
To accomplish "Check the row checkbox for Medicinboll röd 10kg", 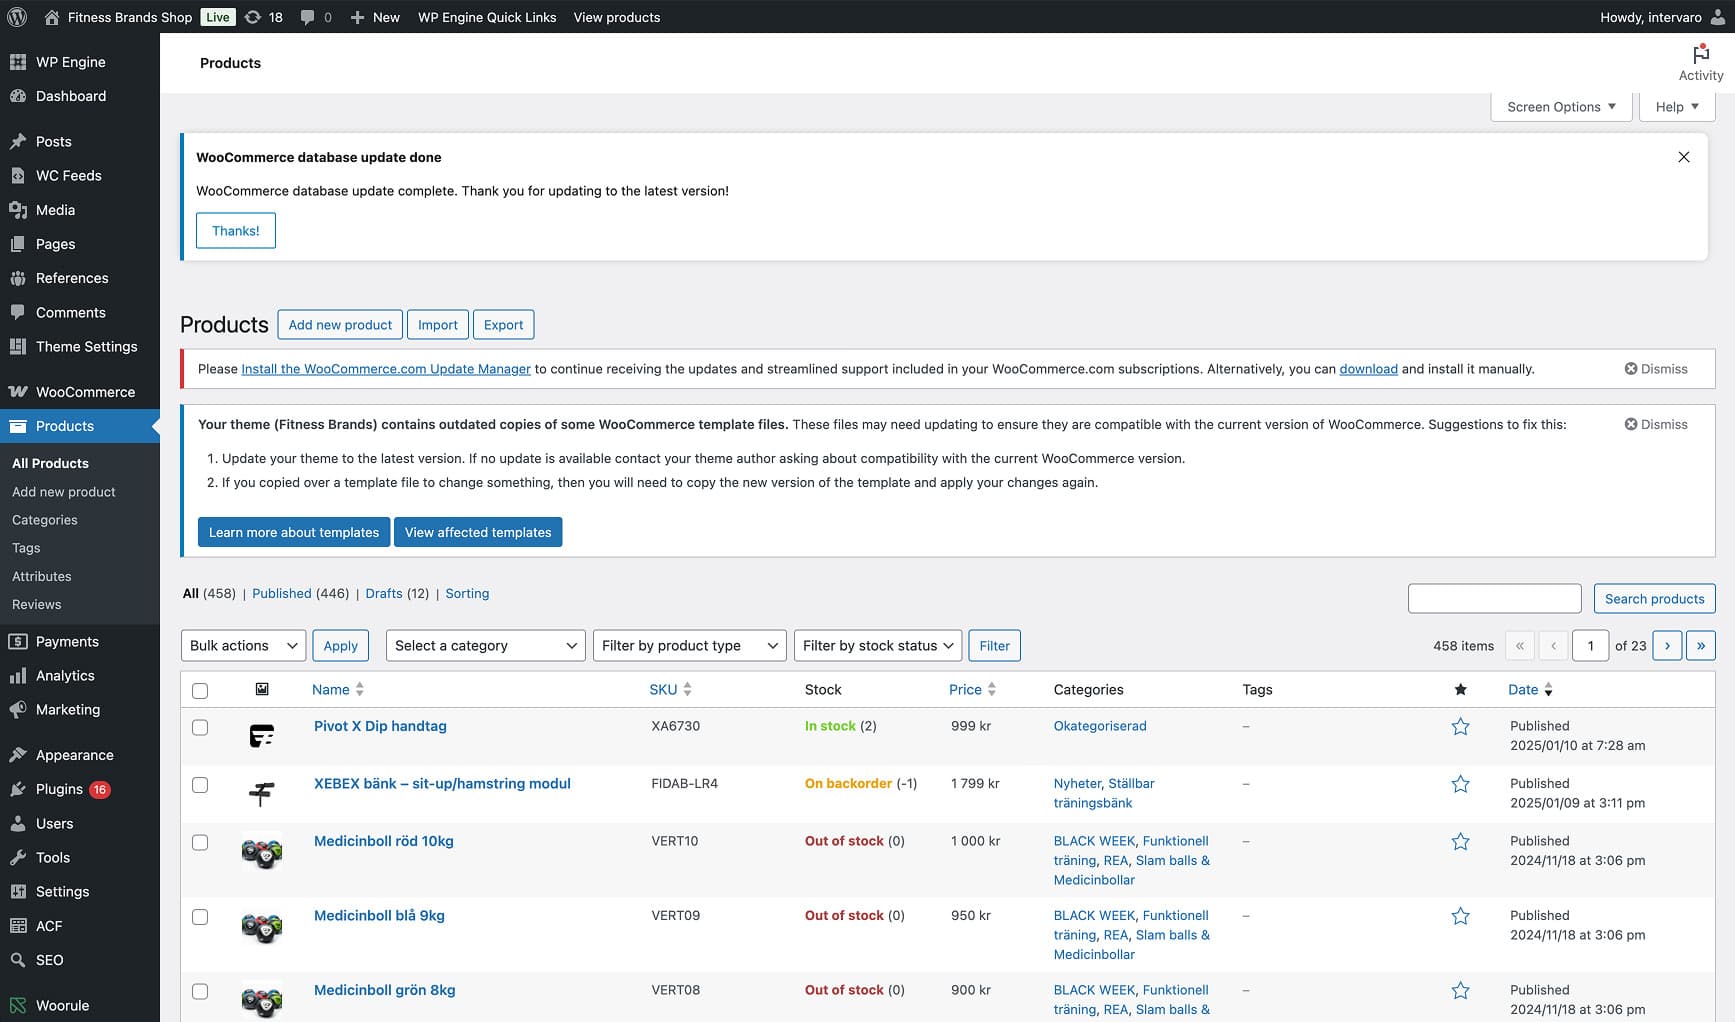I will 200,843.
